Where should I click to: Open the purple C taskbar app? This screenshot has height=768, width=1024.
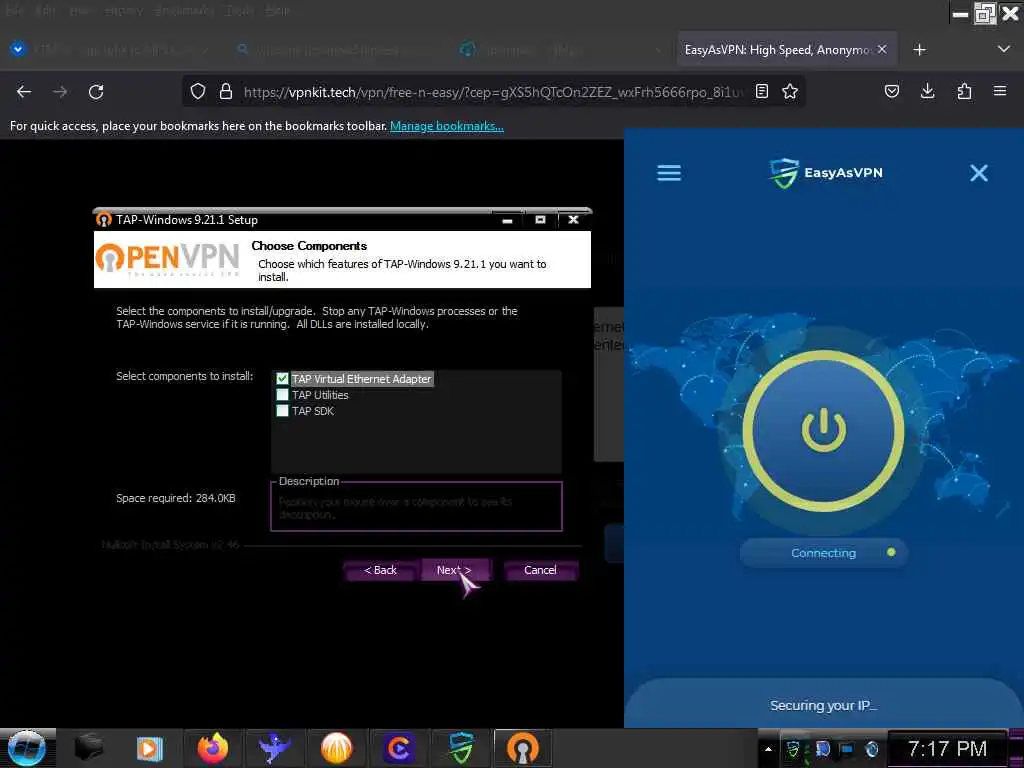[398, 748]
